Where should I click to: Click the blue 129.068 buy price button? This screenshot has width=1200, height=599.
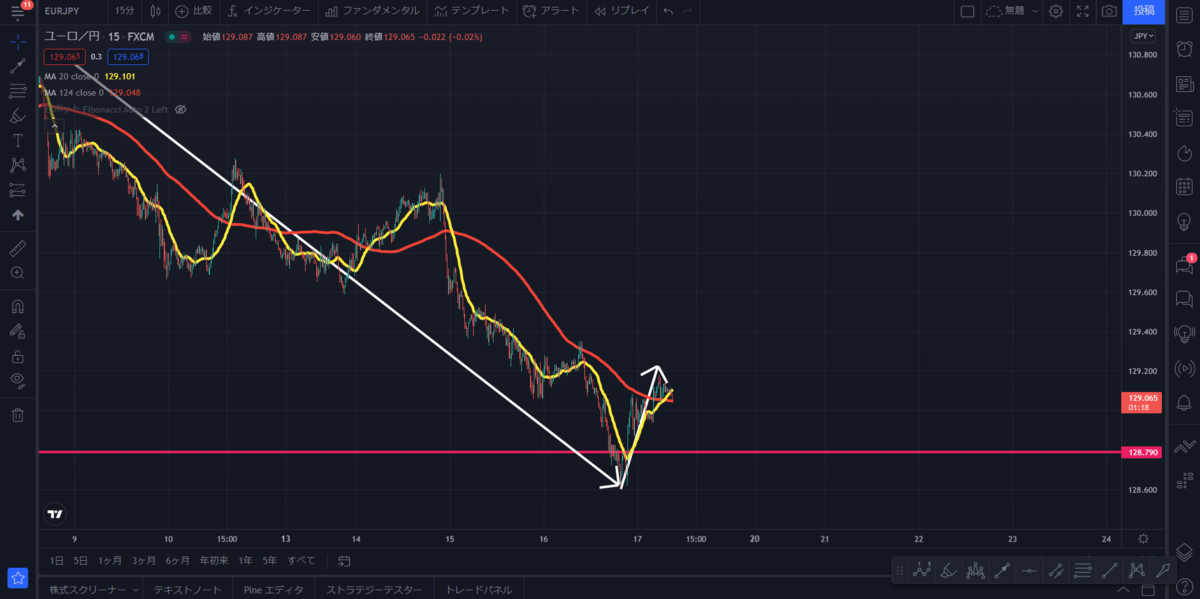(128, 56)
